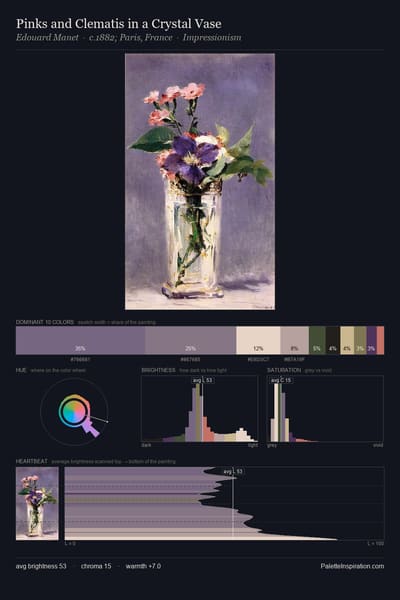
Task: Open the small painting thumbnail beside heartbeat
Action: [x=37, y=504]
